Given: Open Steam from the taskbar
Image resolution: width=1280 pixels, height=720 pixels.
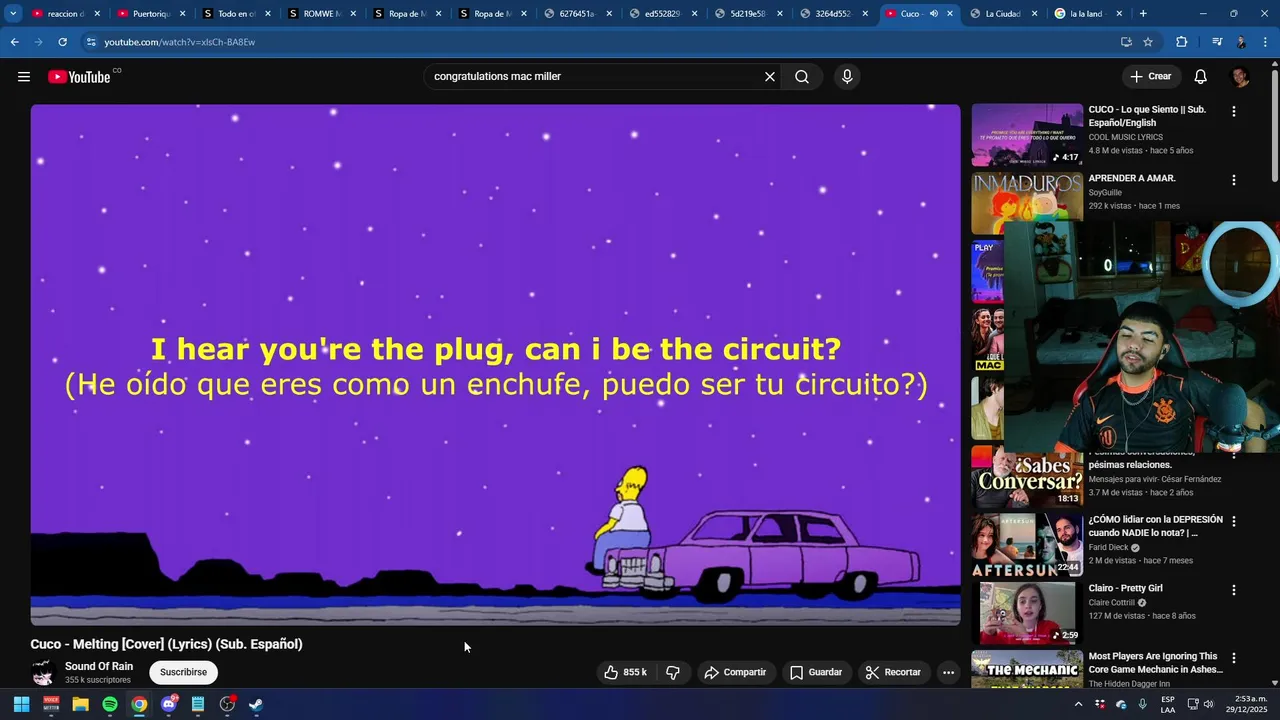Looking at the screenshot, I should coord(256,704).
